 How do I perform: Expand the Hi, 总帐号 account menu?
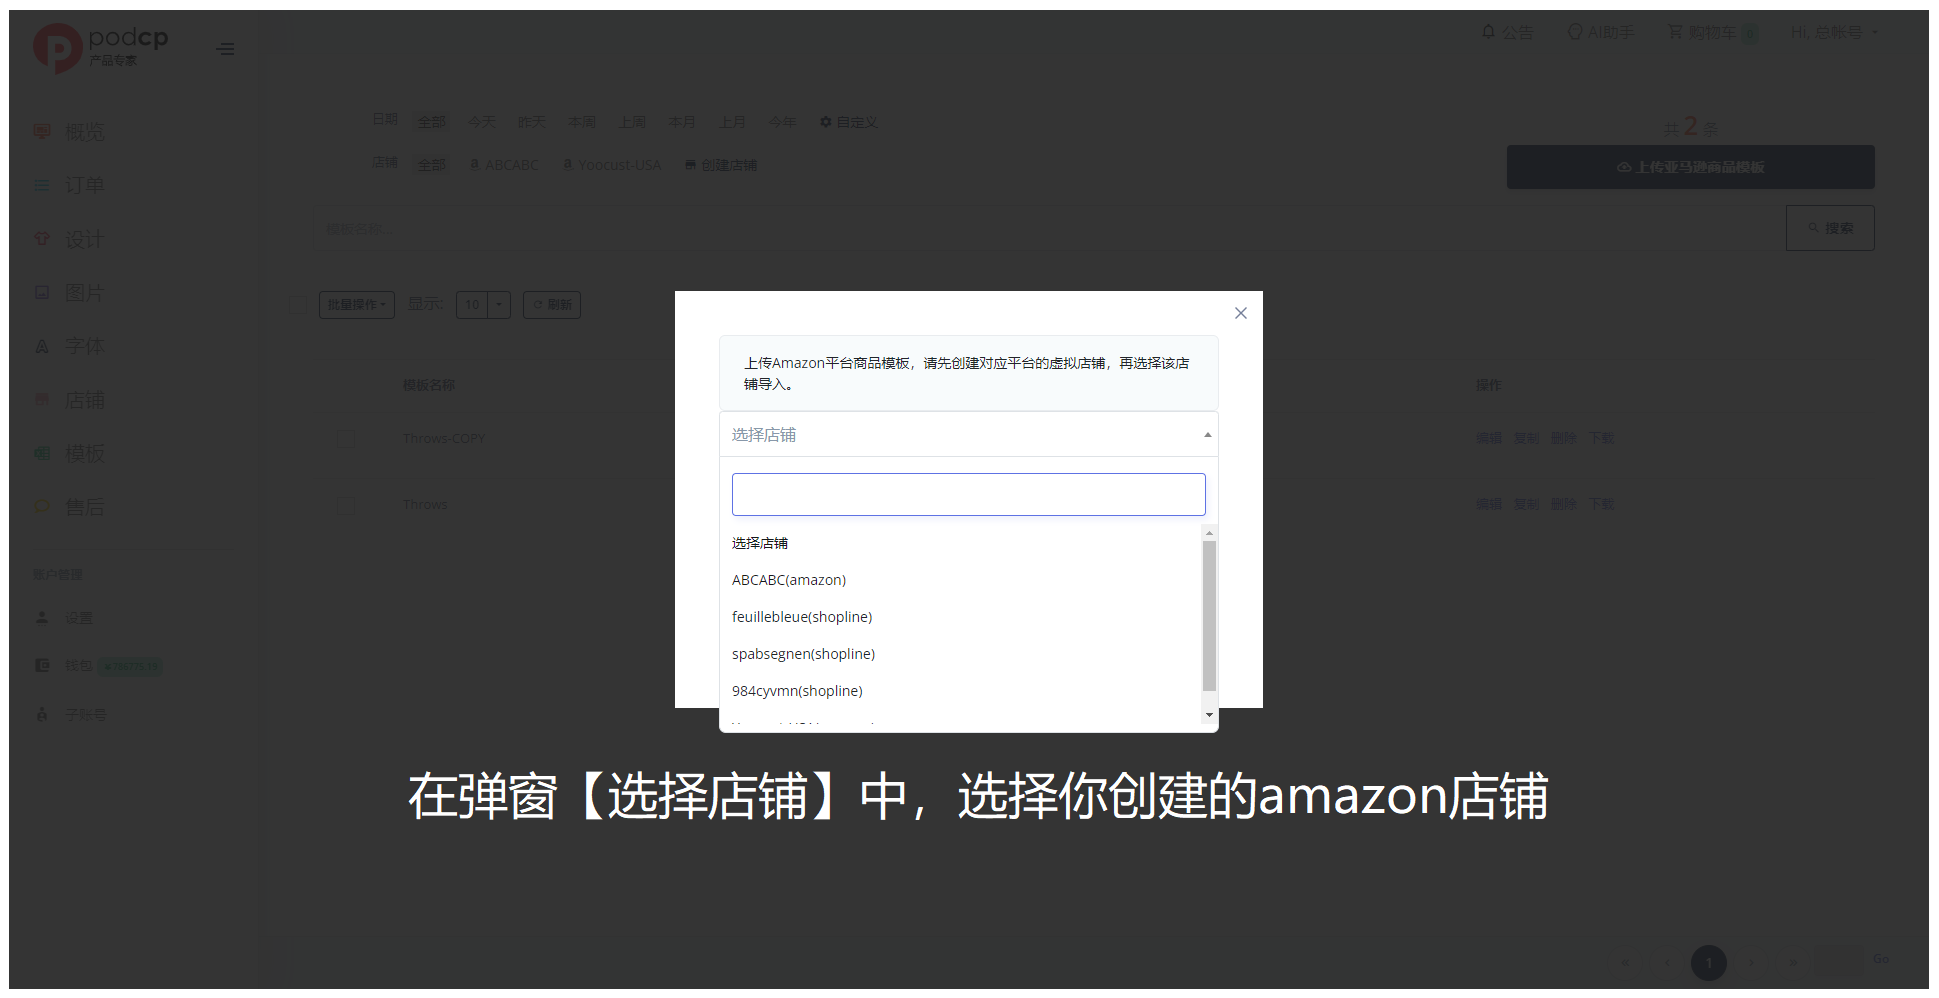point(1834,33)
